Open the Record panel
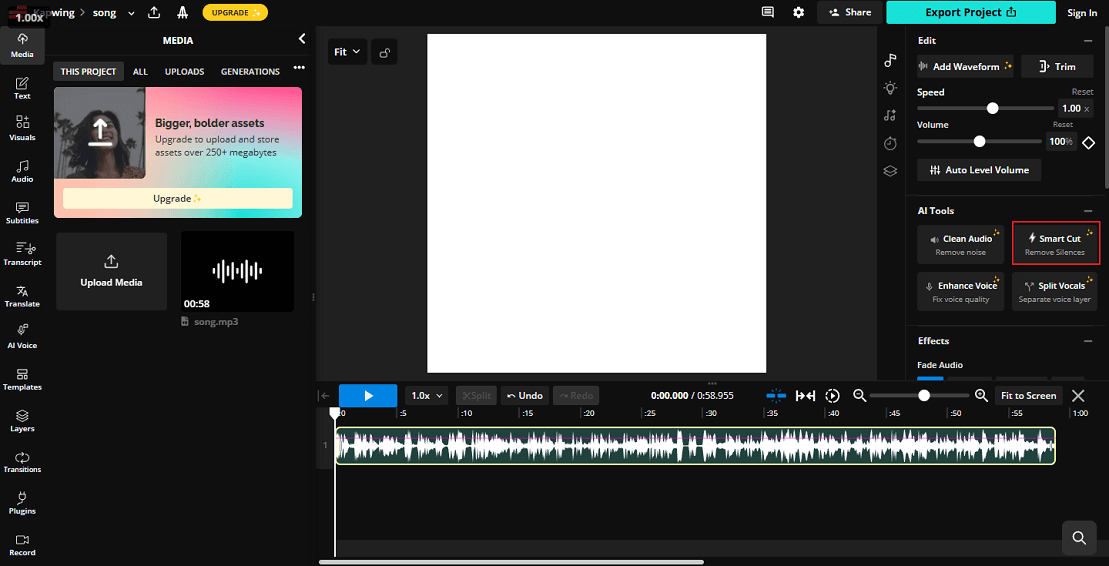 23,545
